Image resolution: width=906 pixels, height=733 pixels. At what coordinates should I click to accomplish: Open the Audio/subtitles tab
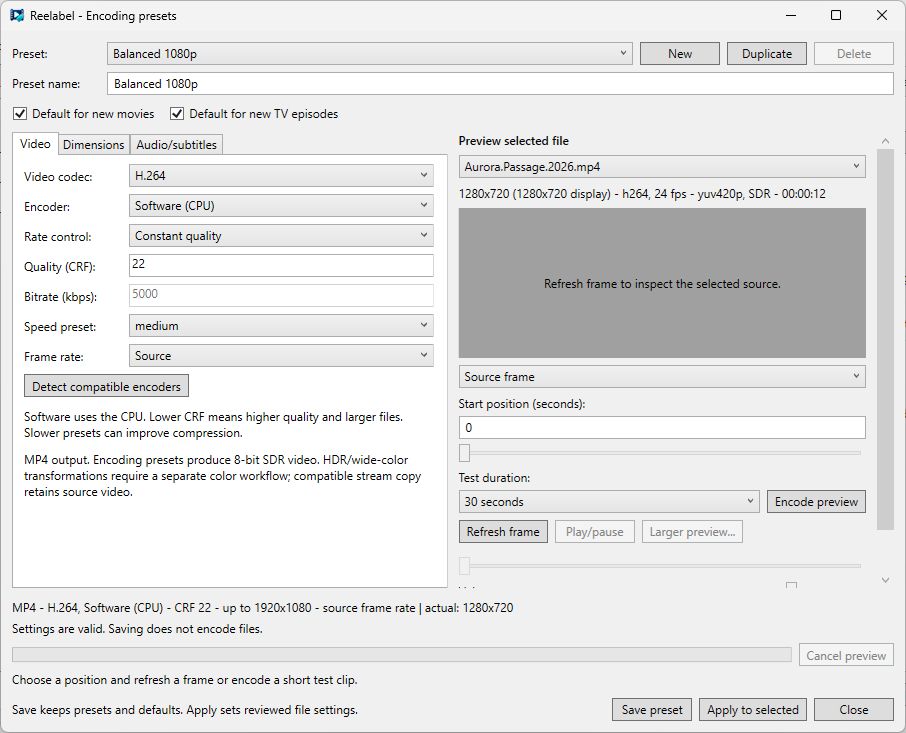click(177, 144)
